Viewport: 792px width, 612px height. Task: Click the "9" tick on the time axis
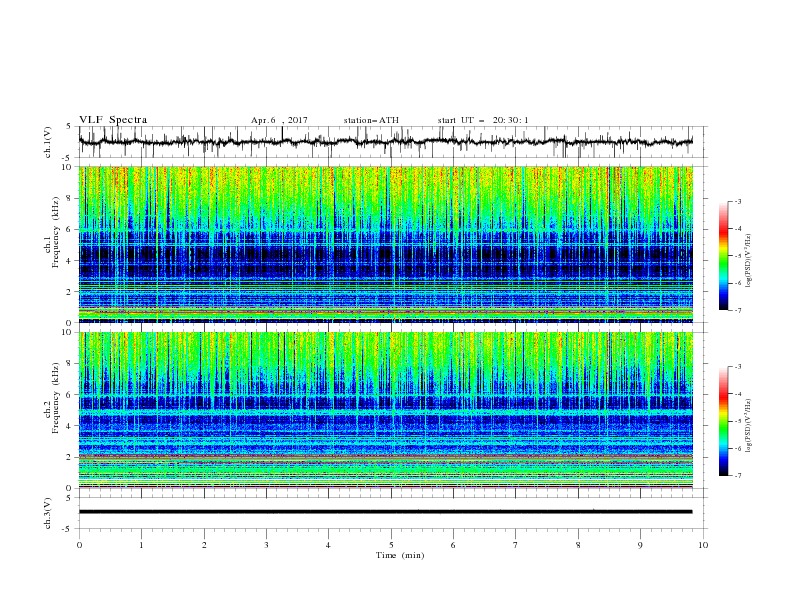(640, 545)
